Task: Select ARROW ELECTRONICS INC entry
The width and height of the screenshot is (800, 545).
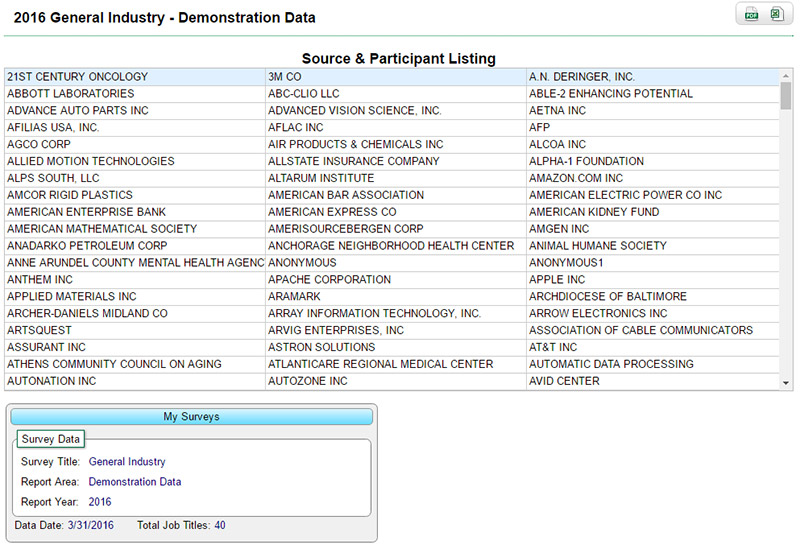Action: coord(653,313)
